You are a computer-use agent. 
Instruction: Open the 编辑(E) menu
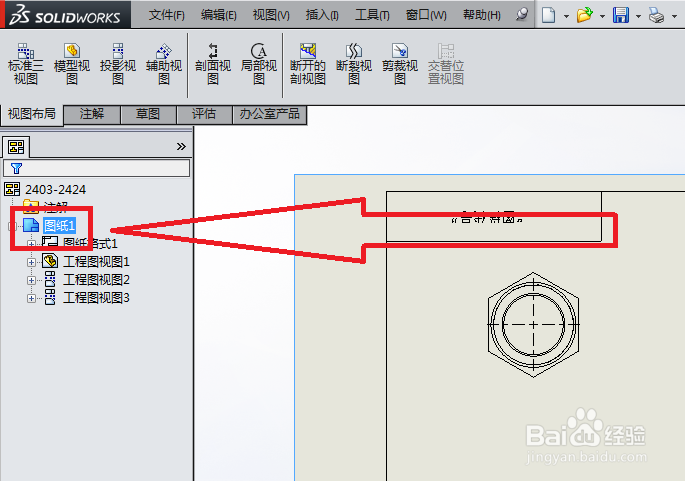(x=219, y=15)
